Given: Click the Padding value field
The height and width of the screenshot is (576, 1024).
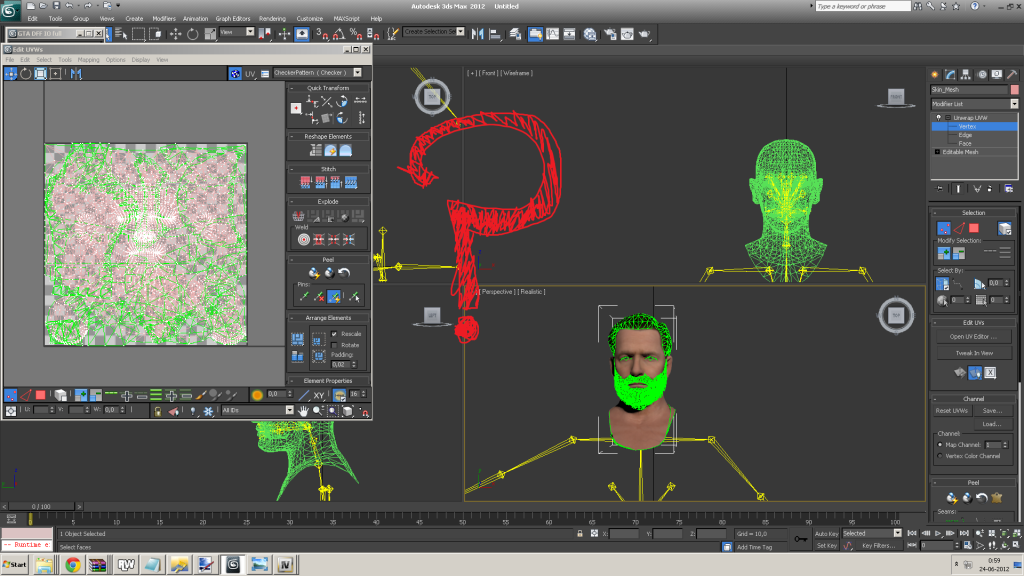Looking at the screenshot, I should click(x=340, y=364).
